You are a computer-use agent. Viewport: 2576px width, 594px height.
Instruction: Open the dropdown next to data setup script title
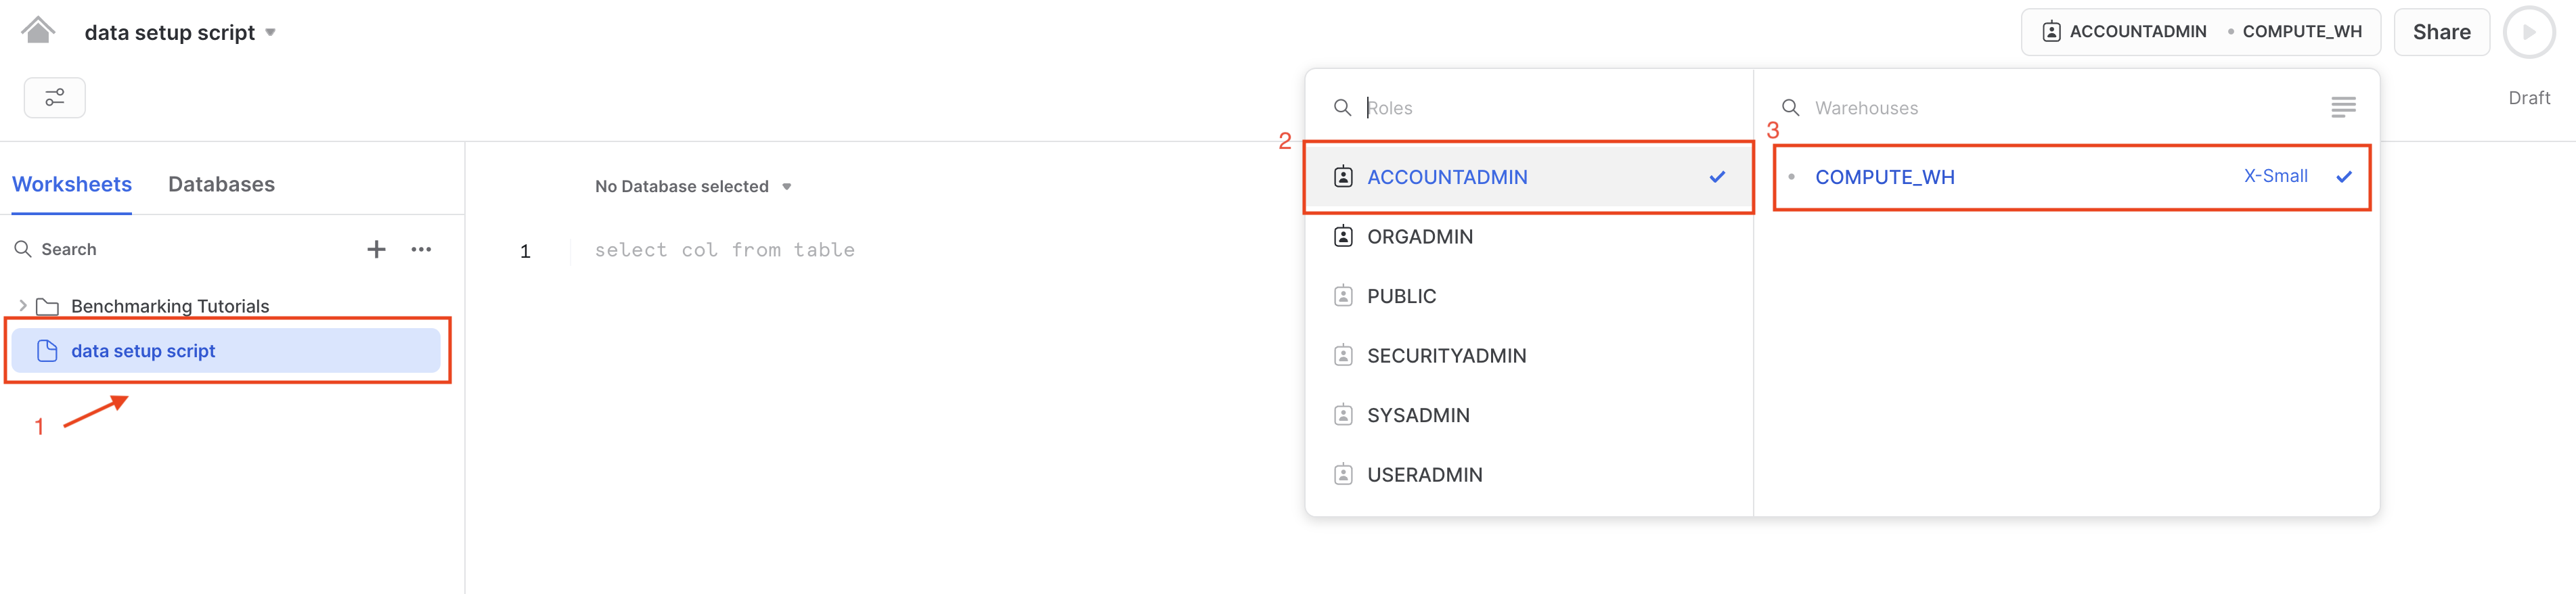(270, 32)
